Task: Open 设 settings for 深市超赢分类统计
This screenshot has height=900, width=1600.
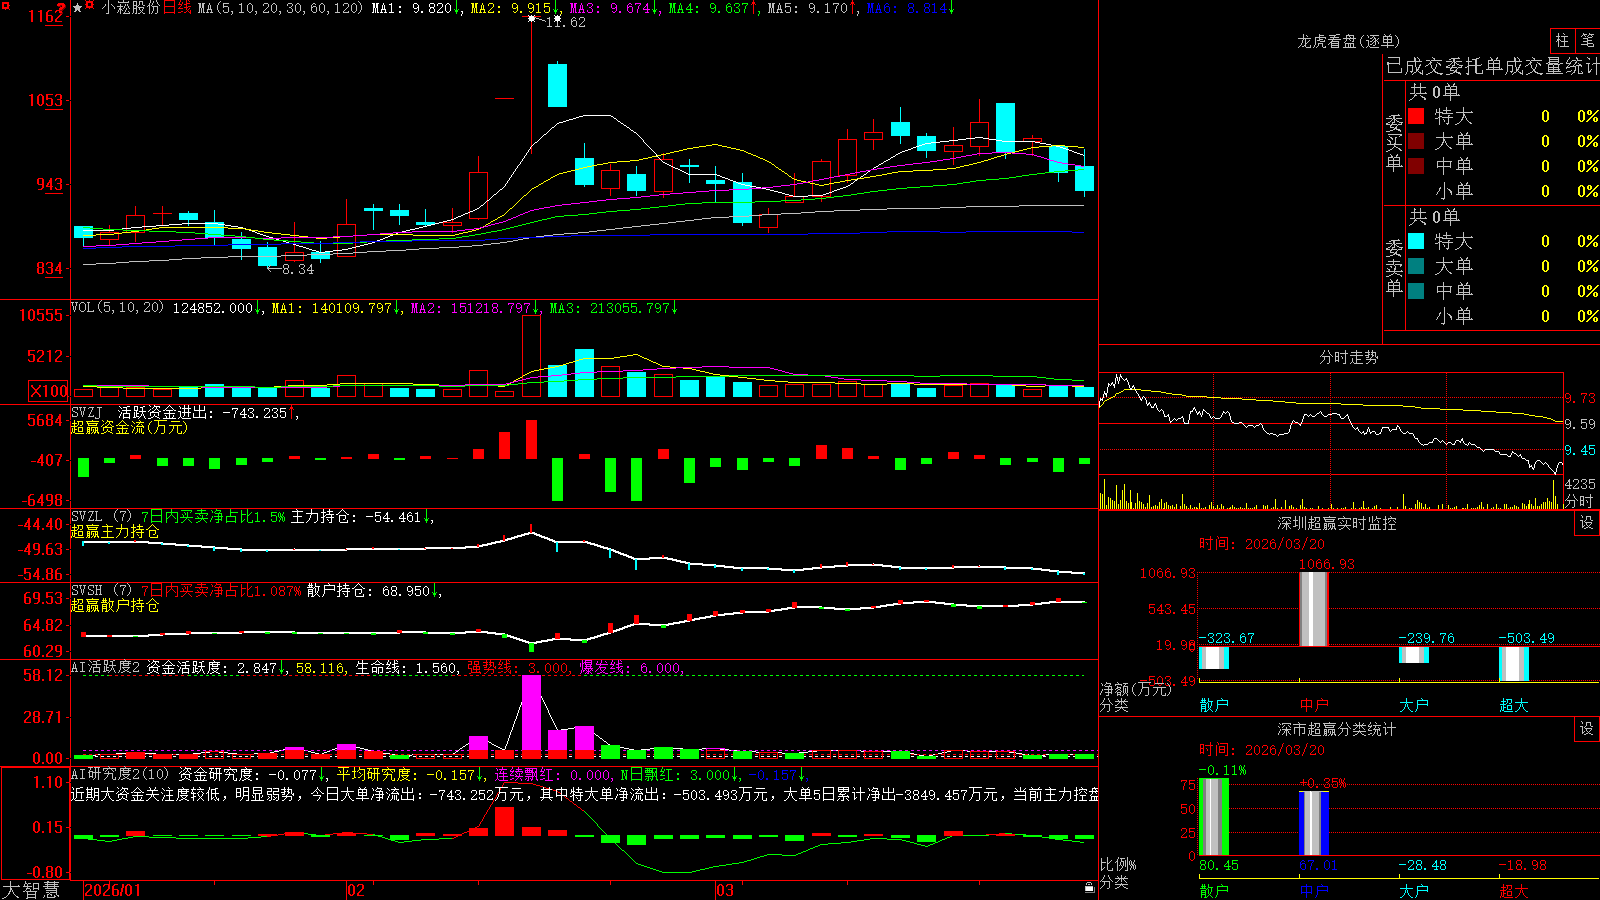Action: (1587, 729)
